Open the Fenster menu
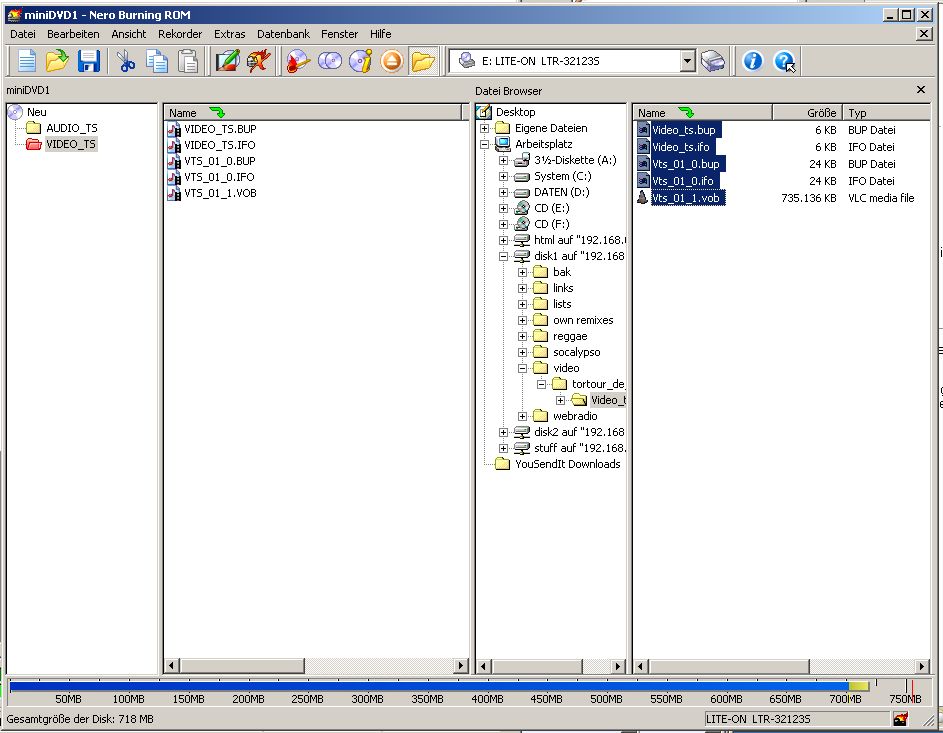Viewport: 943px width, 733px height. click(x=339, y=34)
